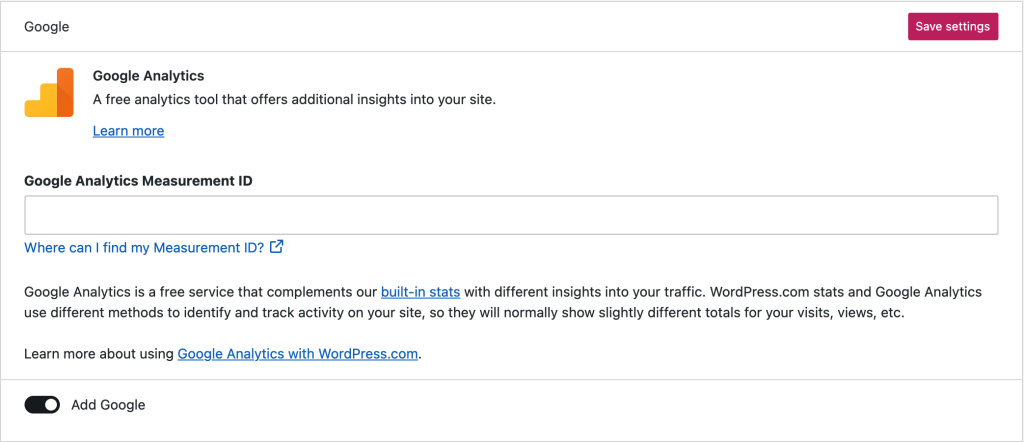
Task: Click the white knob of Add Google switch
Action: 51,405
